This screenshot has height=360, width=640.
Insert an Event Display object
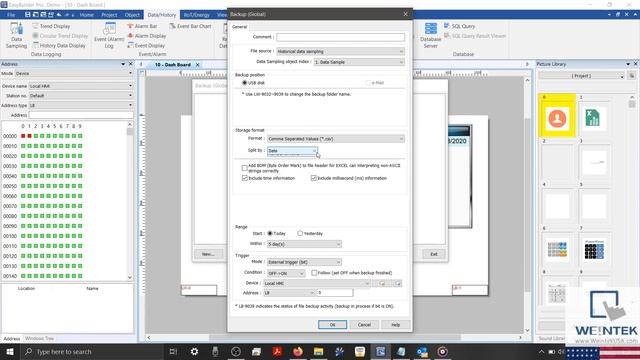tap(146, 46)
